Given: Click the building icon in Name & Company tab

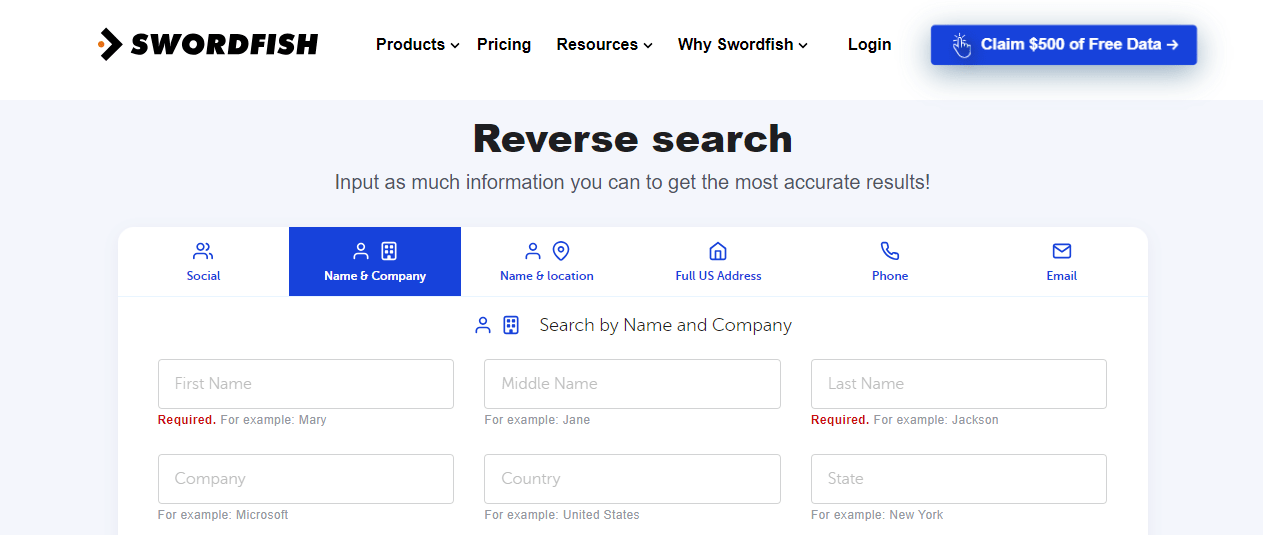Looking at the screenshot, I should [389, 251].
